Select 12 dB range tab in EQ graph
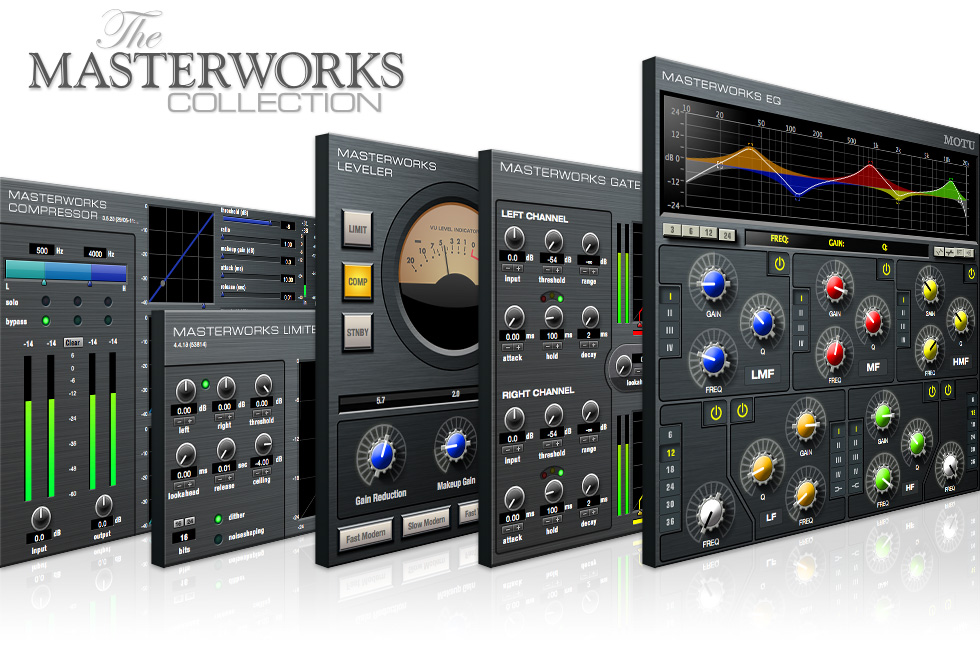 [x=708, y=233]
